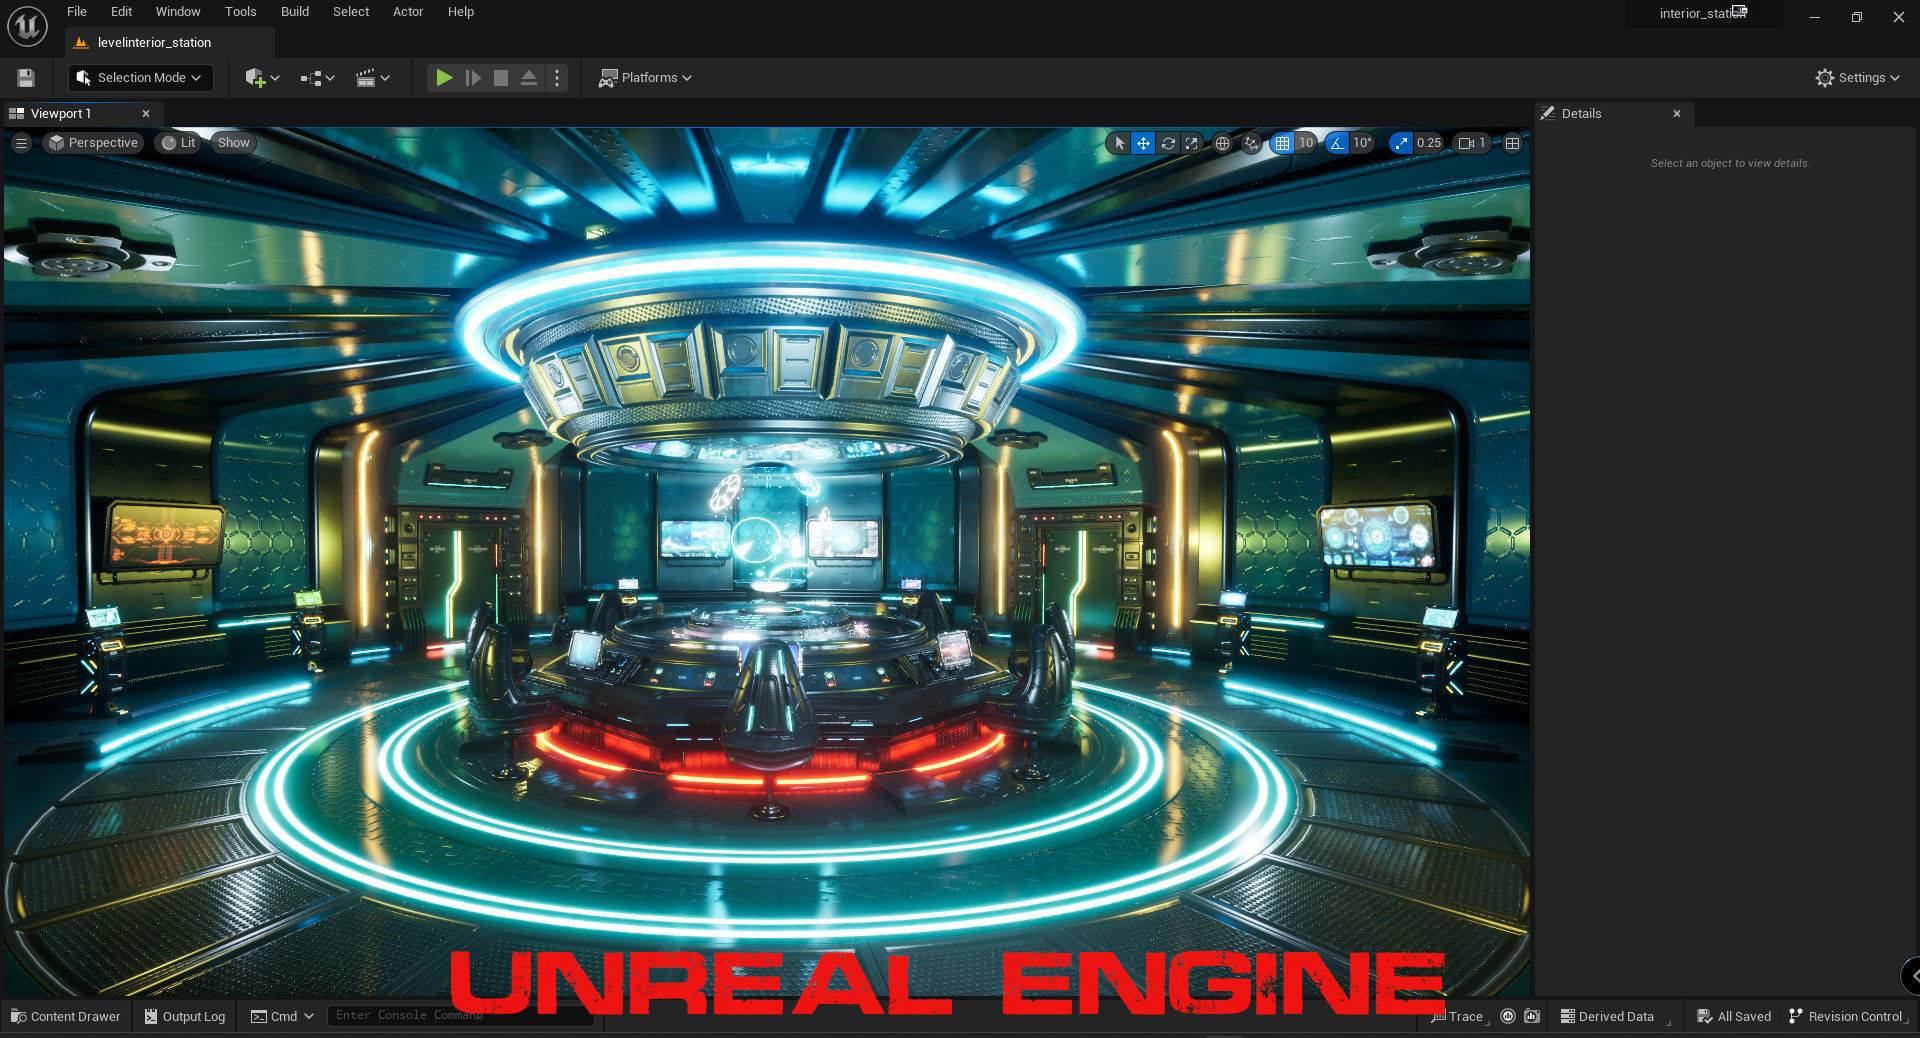Viewport: 1920px width, 1038px height.
Task: Change the Lit view mode
Action: point(179,143)
